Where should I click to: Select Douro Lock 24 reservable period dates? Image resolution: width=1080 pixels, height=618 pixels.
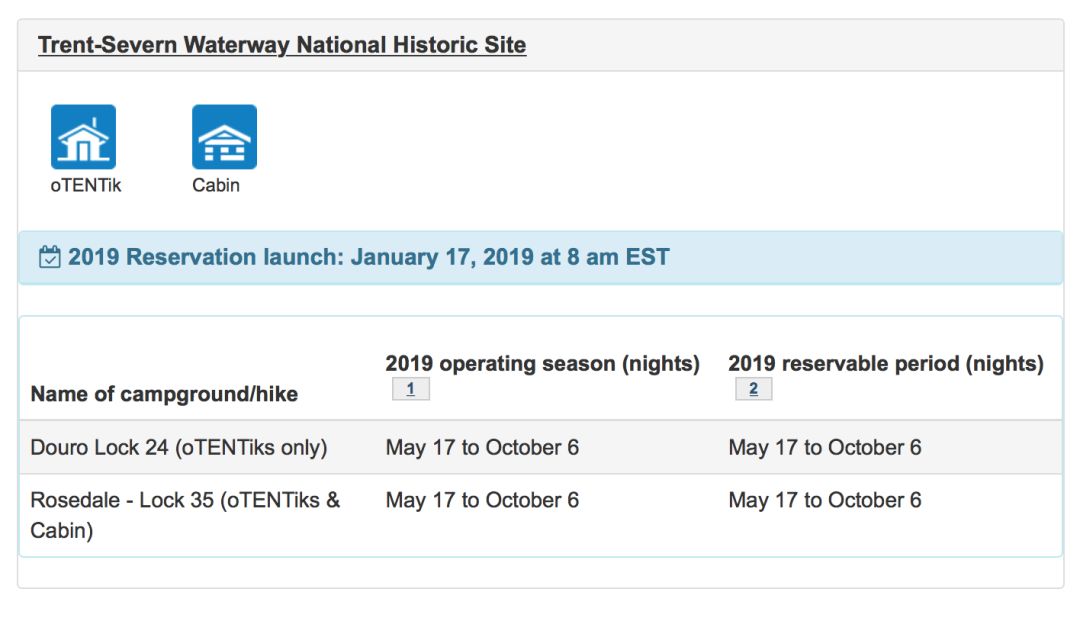coord(824,447)
